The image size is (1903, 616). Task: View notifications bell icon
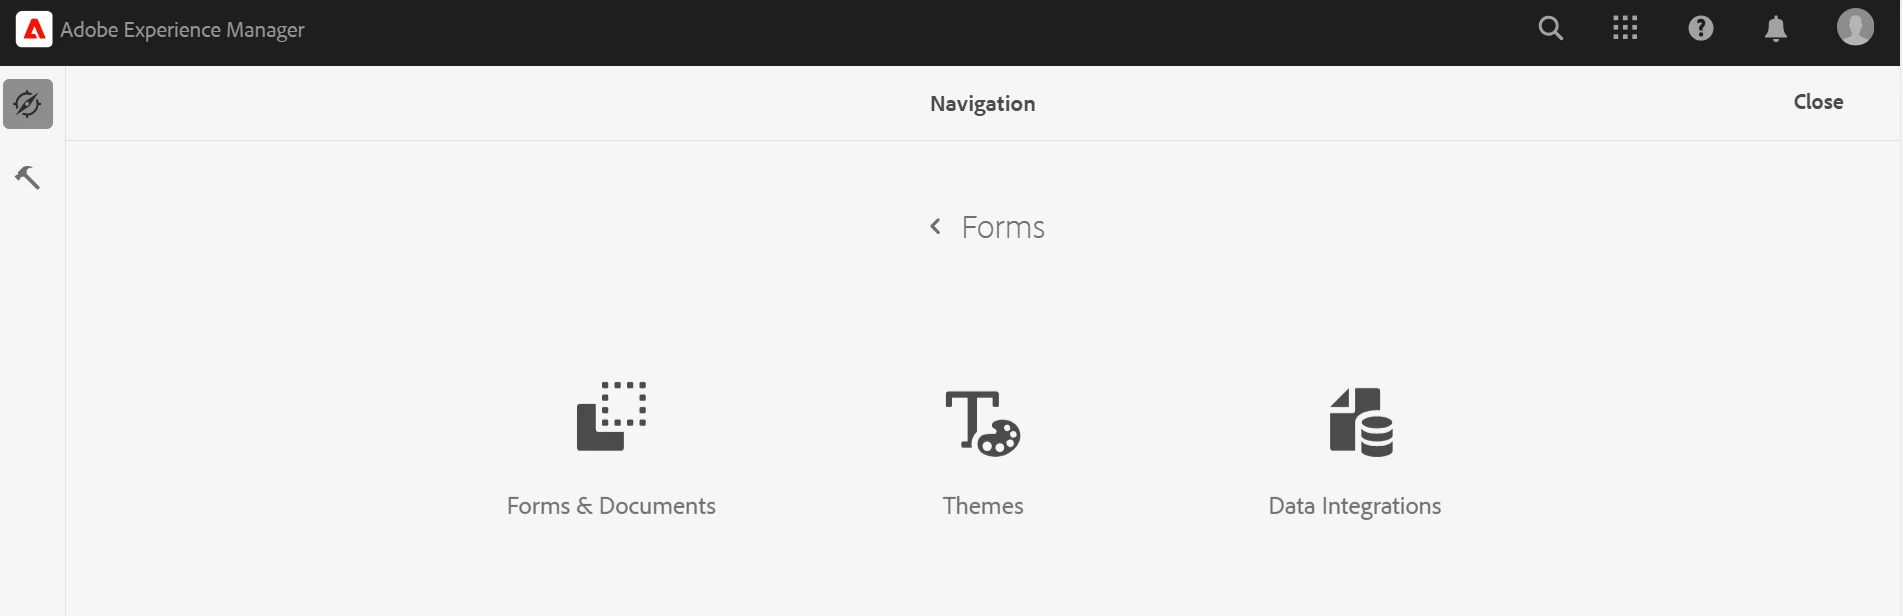1775,29
